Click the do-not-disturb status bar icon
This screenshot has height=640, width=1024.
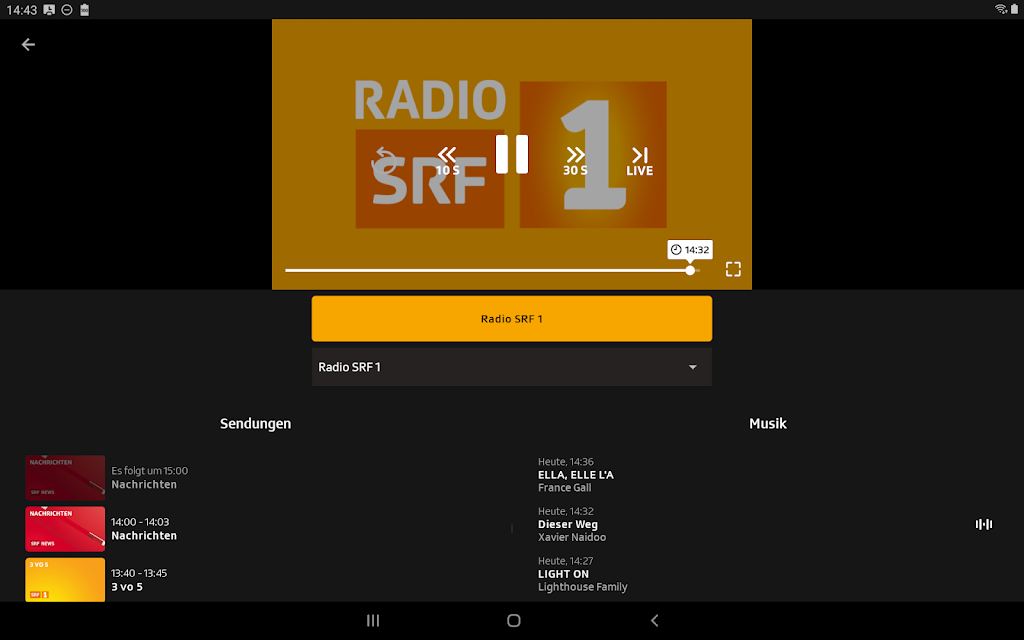pos(67,10)
